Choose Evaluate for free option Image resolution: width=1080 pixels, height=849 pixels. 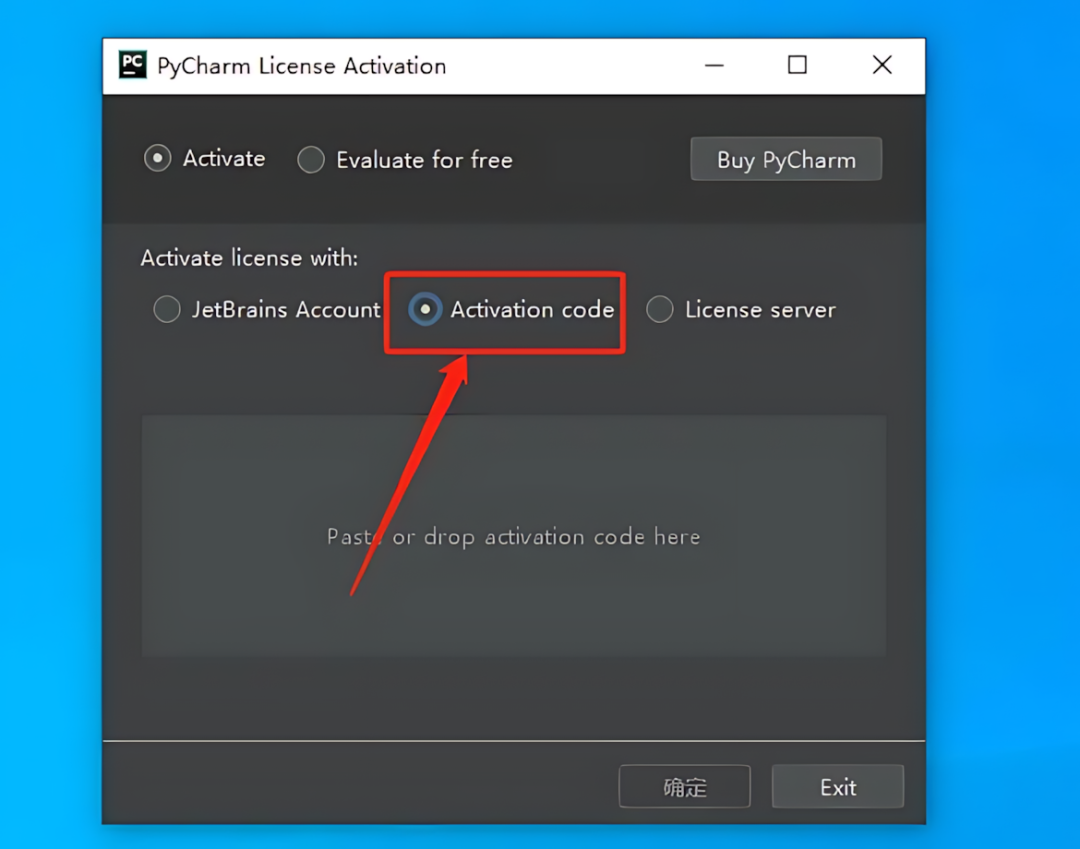(311, 160)
